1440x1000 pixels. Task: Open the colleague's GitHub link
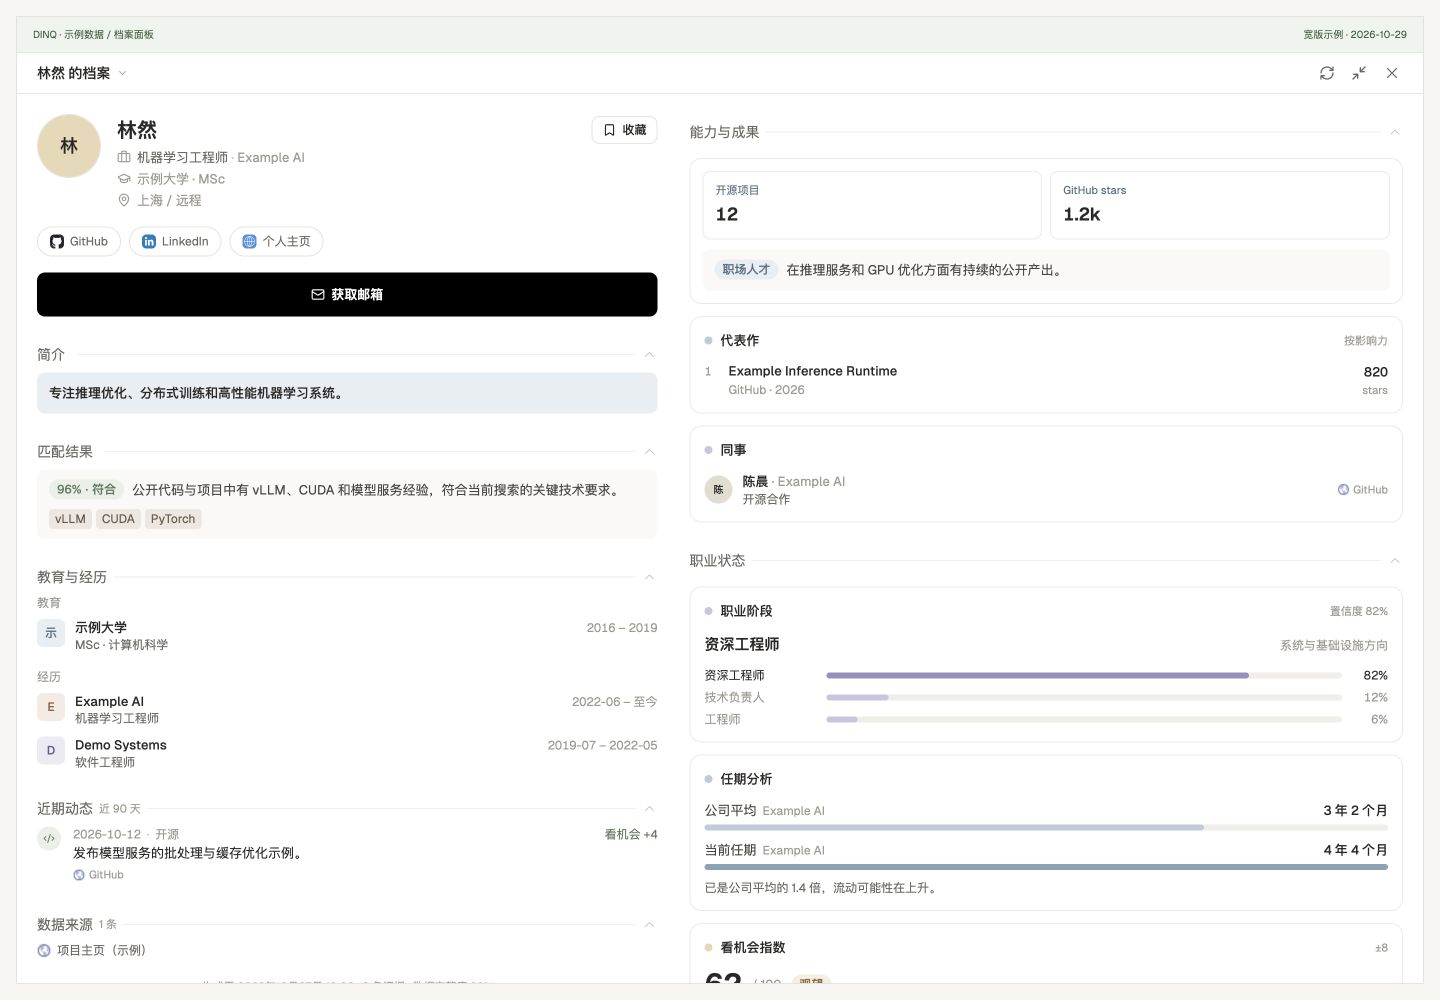pos(1363,490)
